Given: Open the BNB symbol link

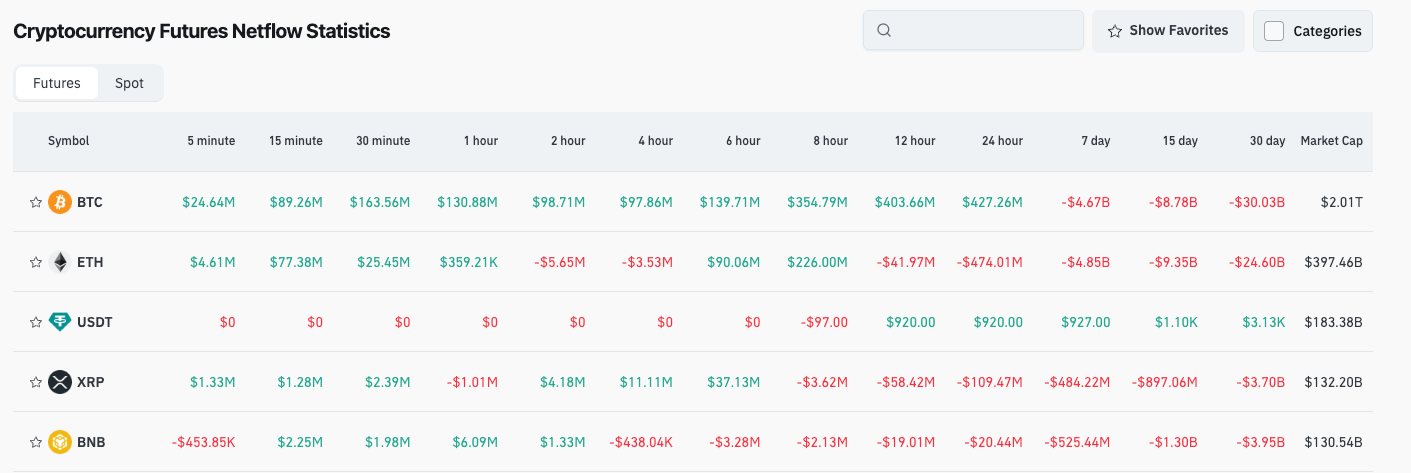Looking at the screenshot, I should pos(91,442).
